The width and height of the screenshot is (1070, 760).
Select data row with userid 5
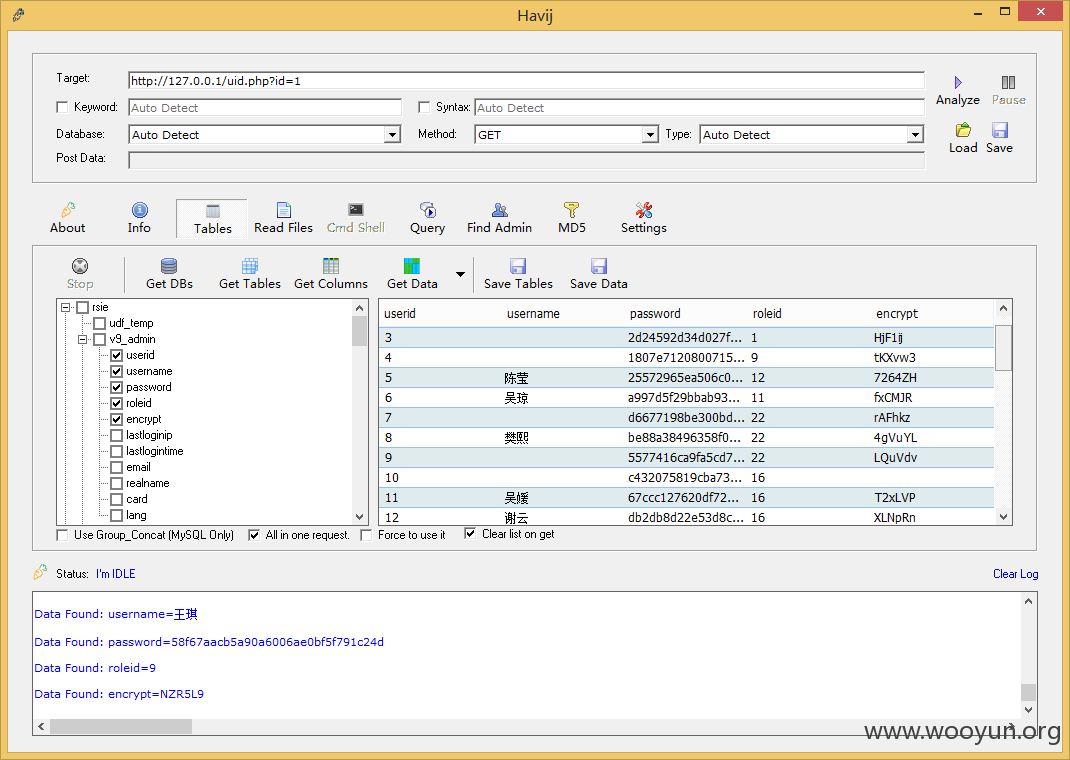click(x=686, y=378)
